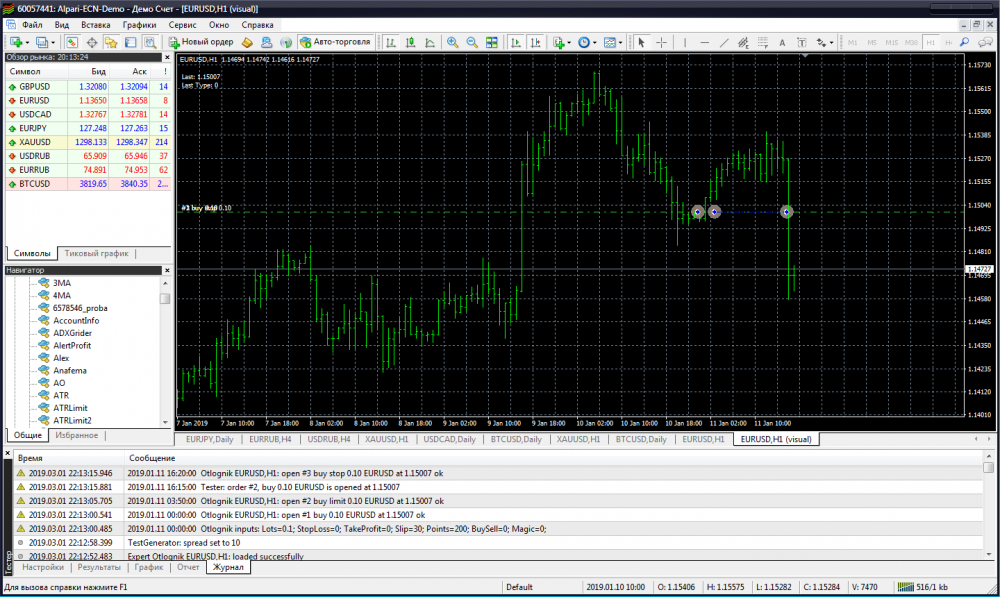Open the Графики menu
This screenshot has width=1000, height=597.
(139, 25)
